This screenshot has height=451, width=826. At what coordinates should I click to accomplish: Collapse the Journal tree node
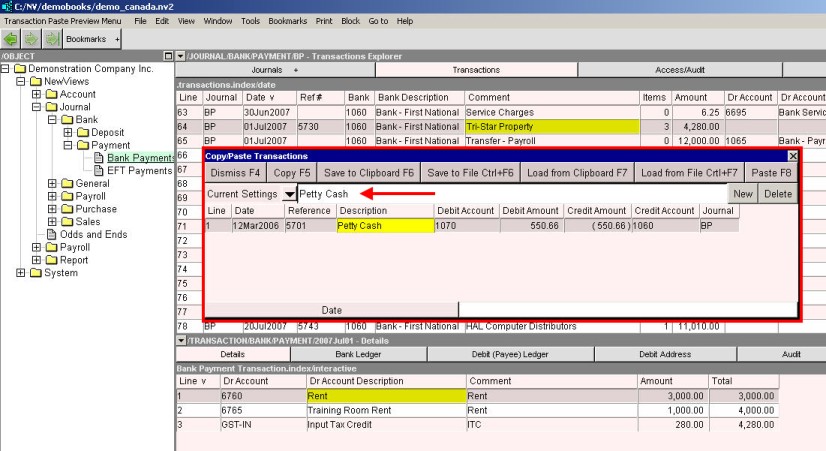[x=37, y=107]
